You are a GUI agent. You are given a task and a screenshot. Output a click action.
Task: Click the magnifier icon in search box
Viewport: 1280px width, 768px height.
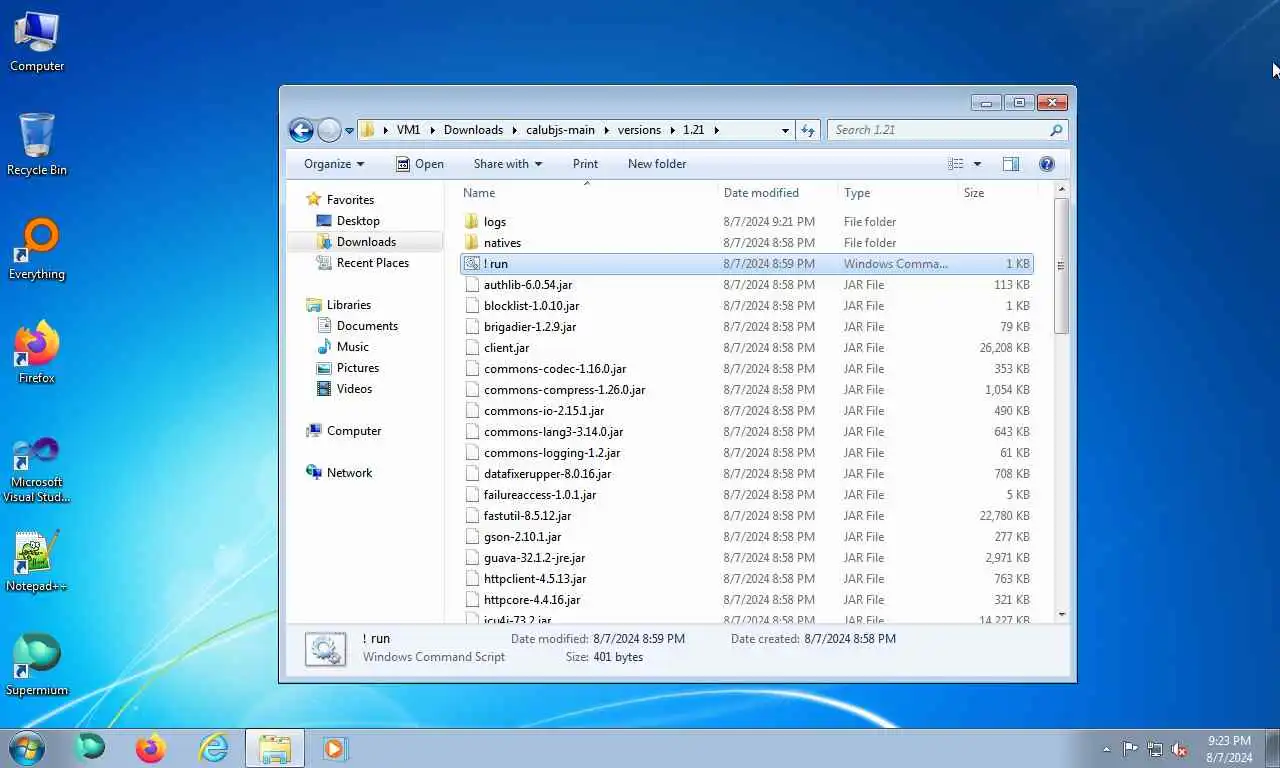click(1056, 130)
